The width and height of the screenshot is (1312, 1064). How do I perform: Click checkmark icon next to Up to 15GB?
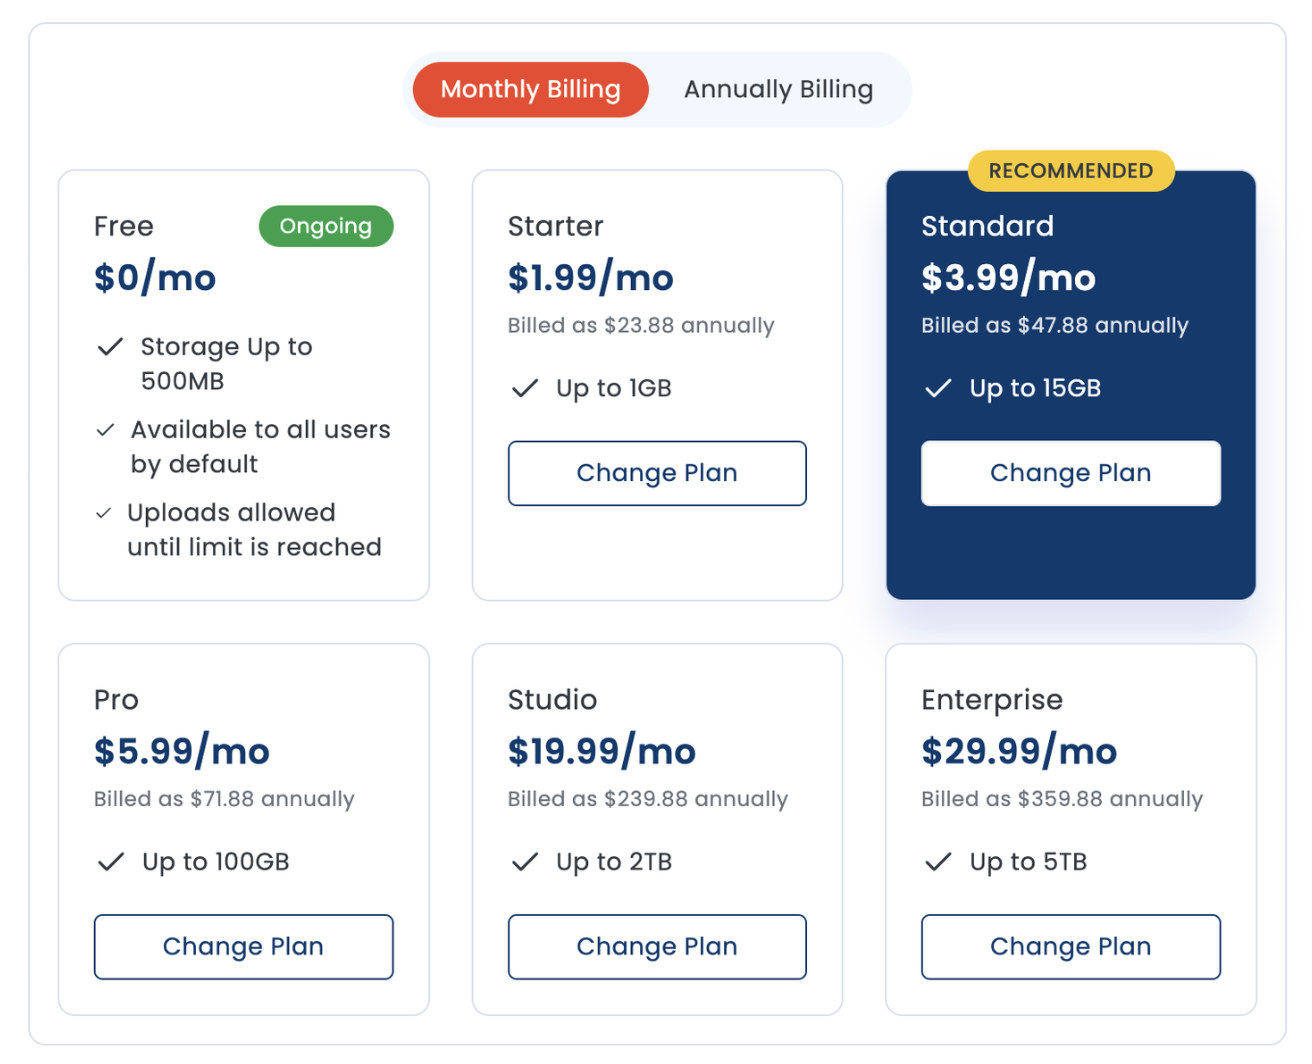click(938, 388)
